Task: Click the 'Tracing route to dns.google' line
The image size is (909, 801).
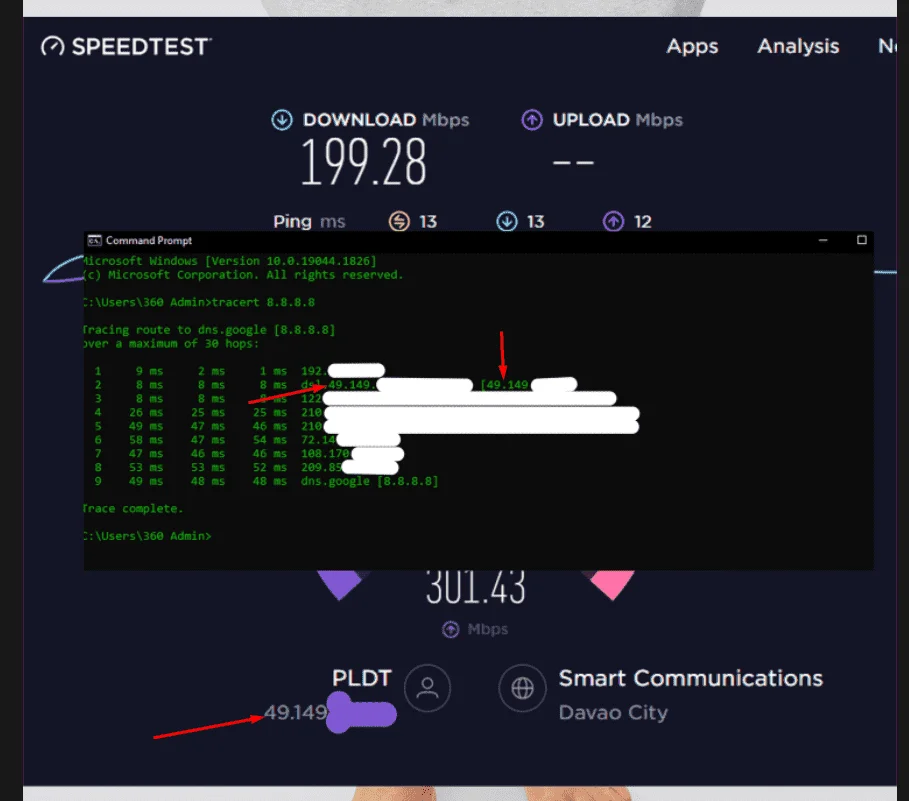Action: [x=209, y=330]
